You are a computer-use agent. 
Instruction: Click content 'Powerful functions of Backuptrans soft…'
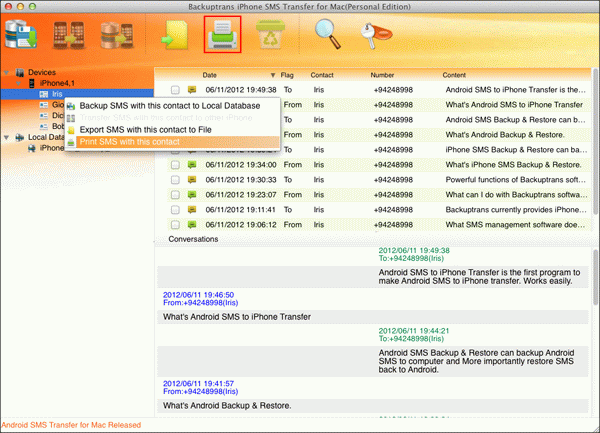[x=515, y=180]
